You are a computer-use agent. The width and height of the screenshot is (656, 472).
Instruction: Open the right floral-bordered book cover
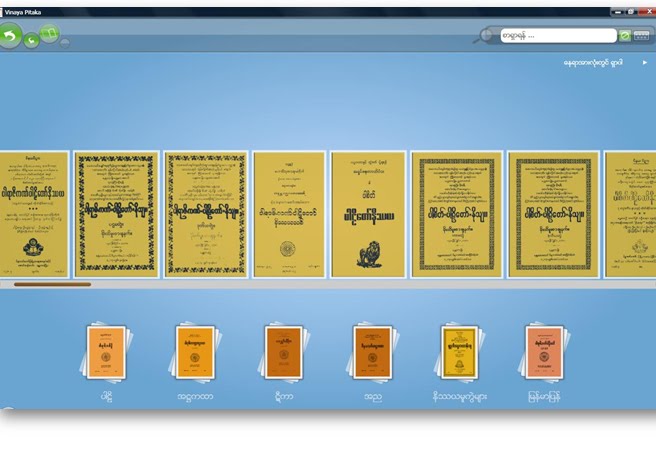pyautogui.click(x=205, y=214)
